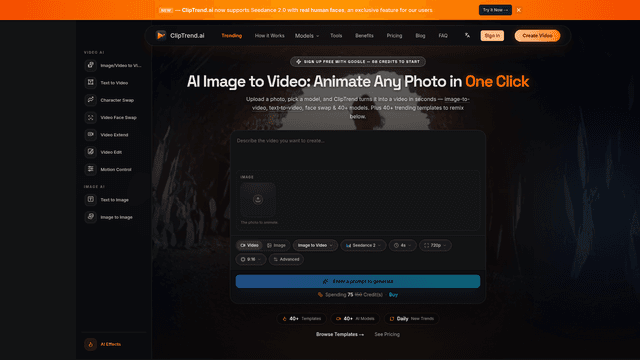Click the Try it Now banner button

[495, 10]
